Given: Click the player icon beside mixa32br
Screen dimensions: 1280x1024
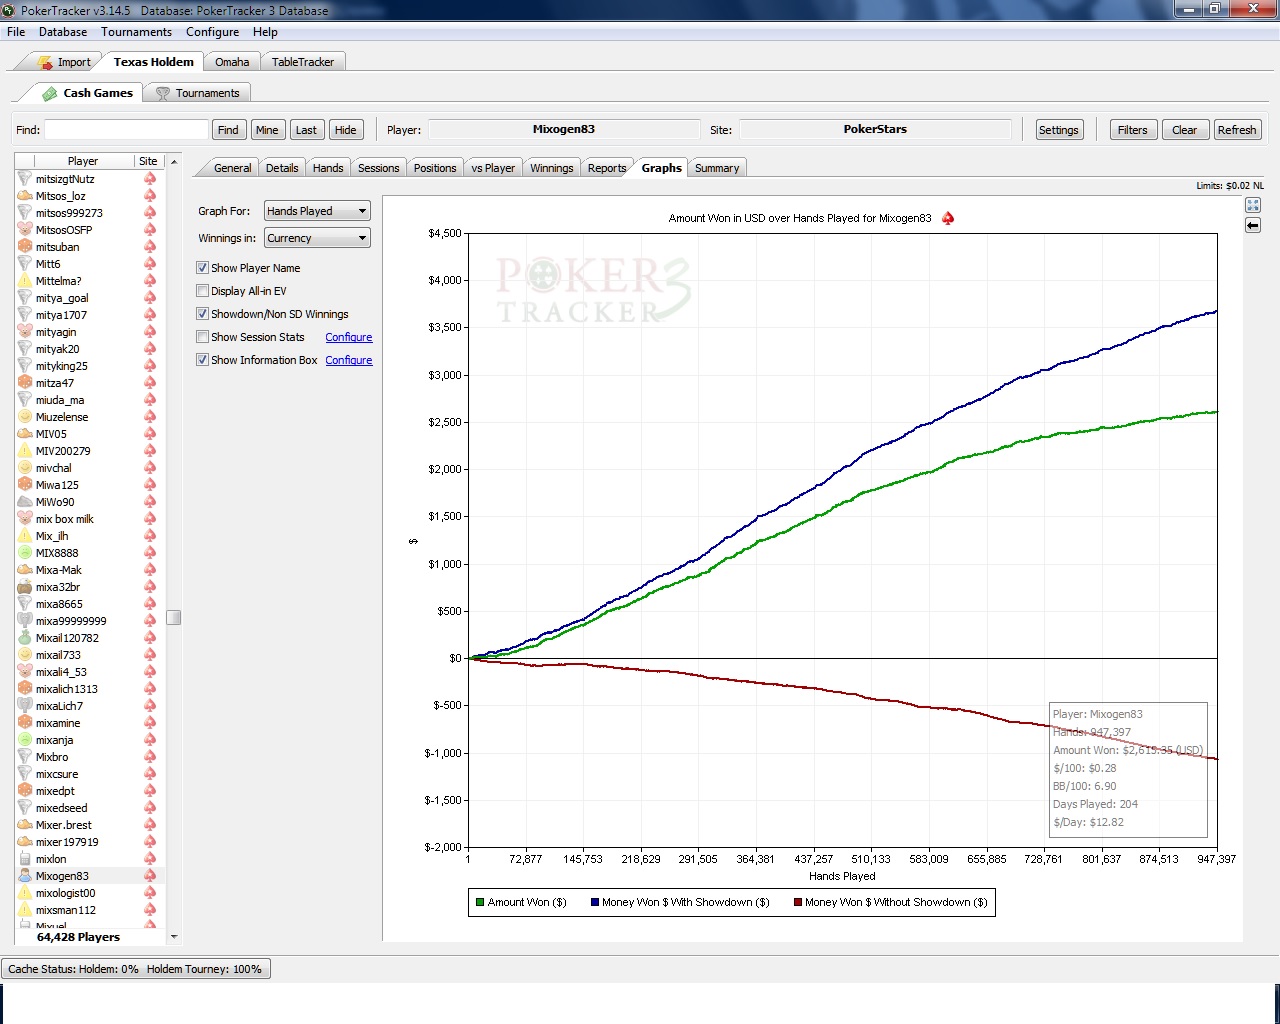Looking at the screenshot, I should [x=25, y=587].
